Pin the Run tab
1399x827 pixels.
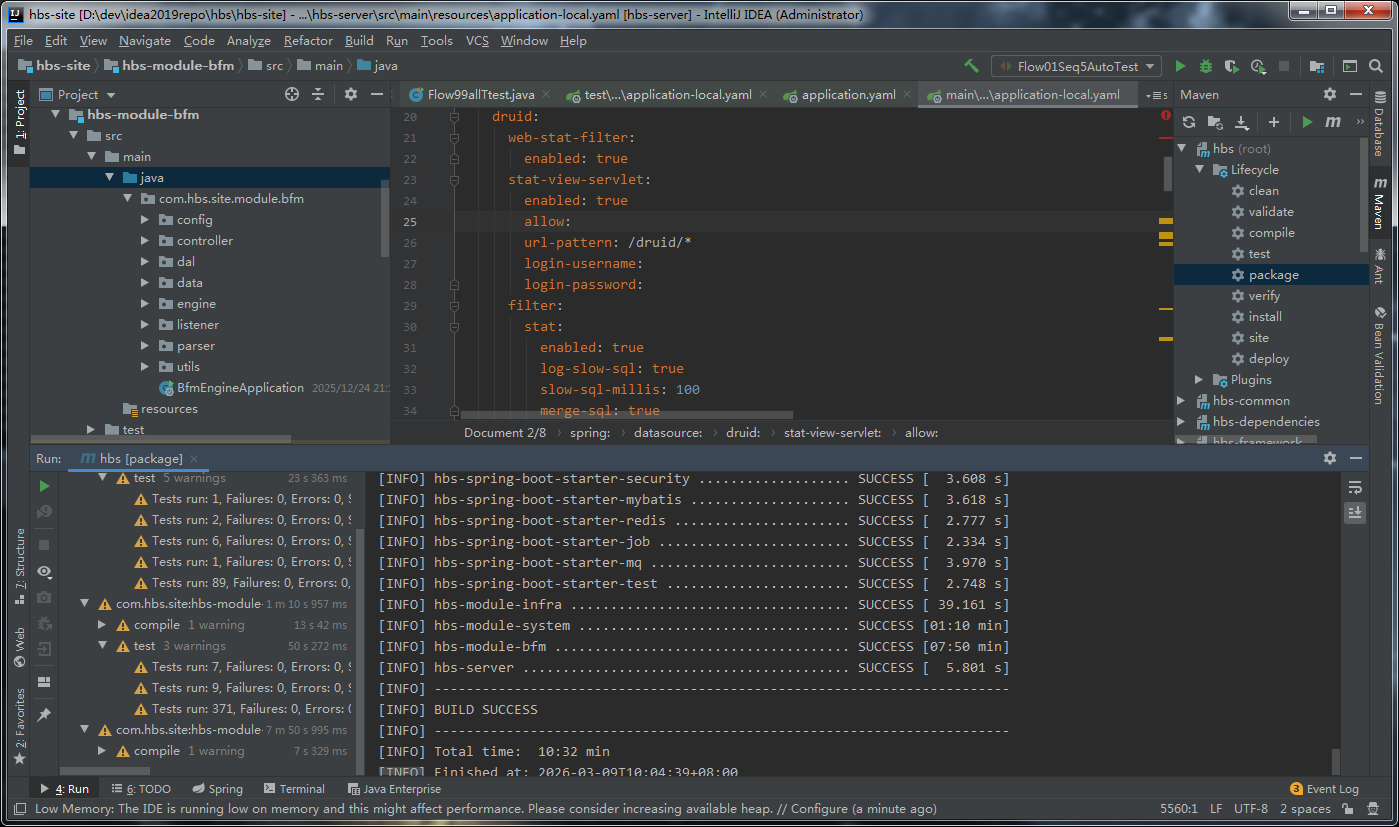[44, 715]
